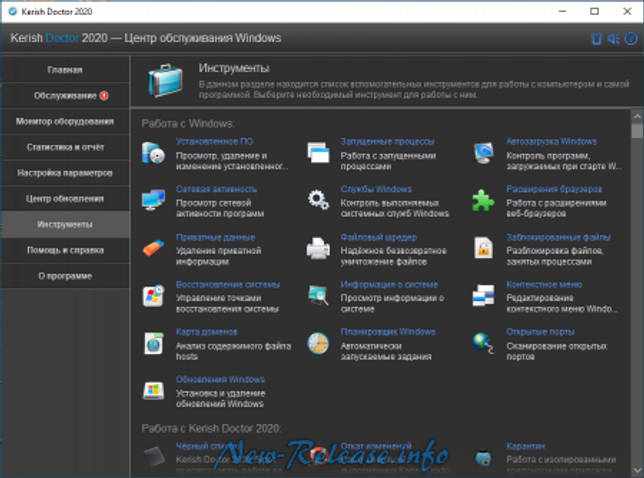
Task: Open Помощь и справка section
Action: [65, 250]
